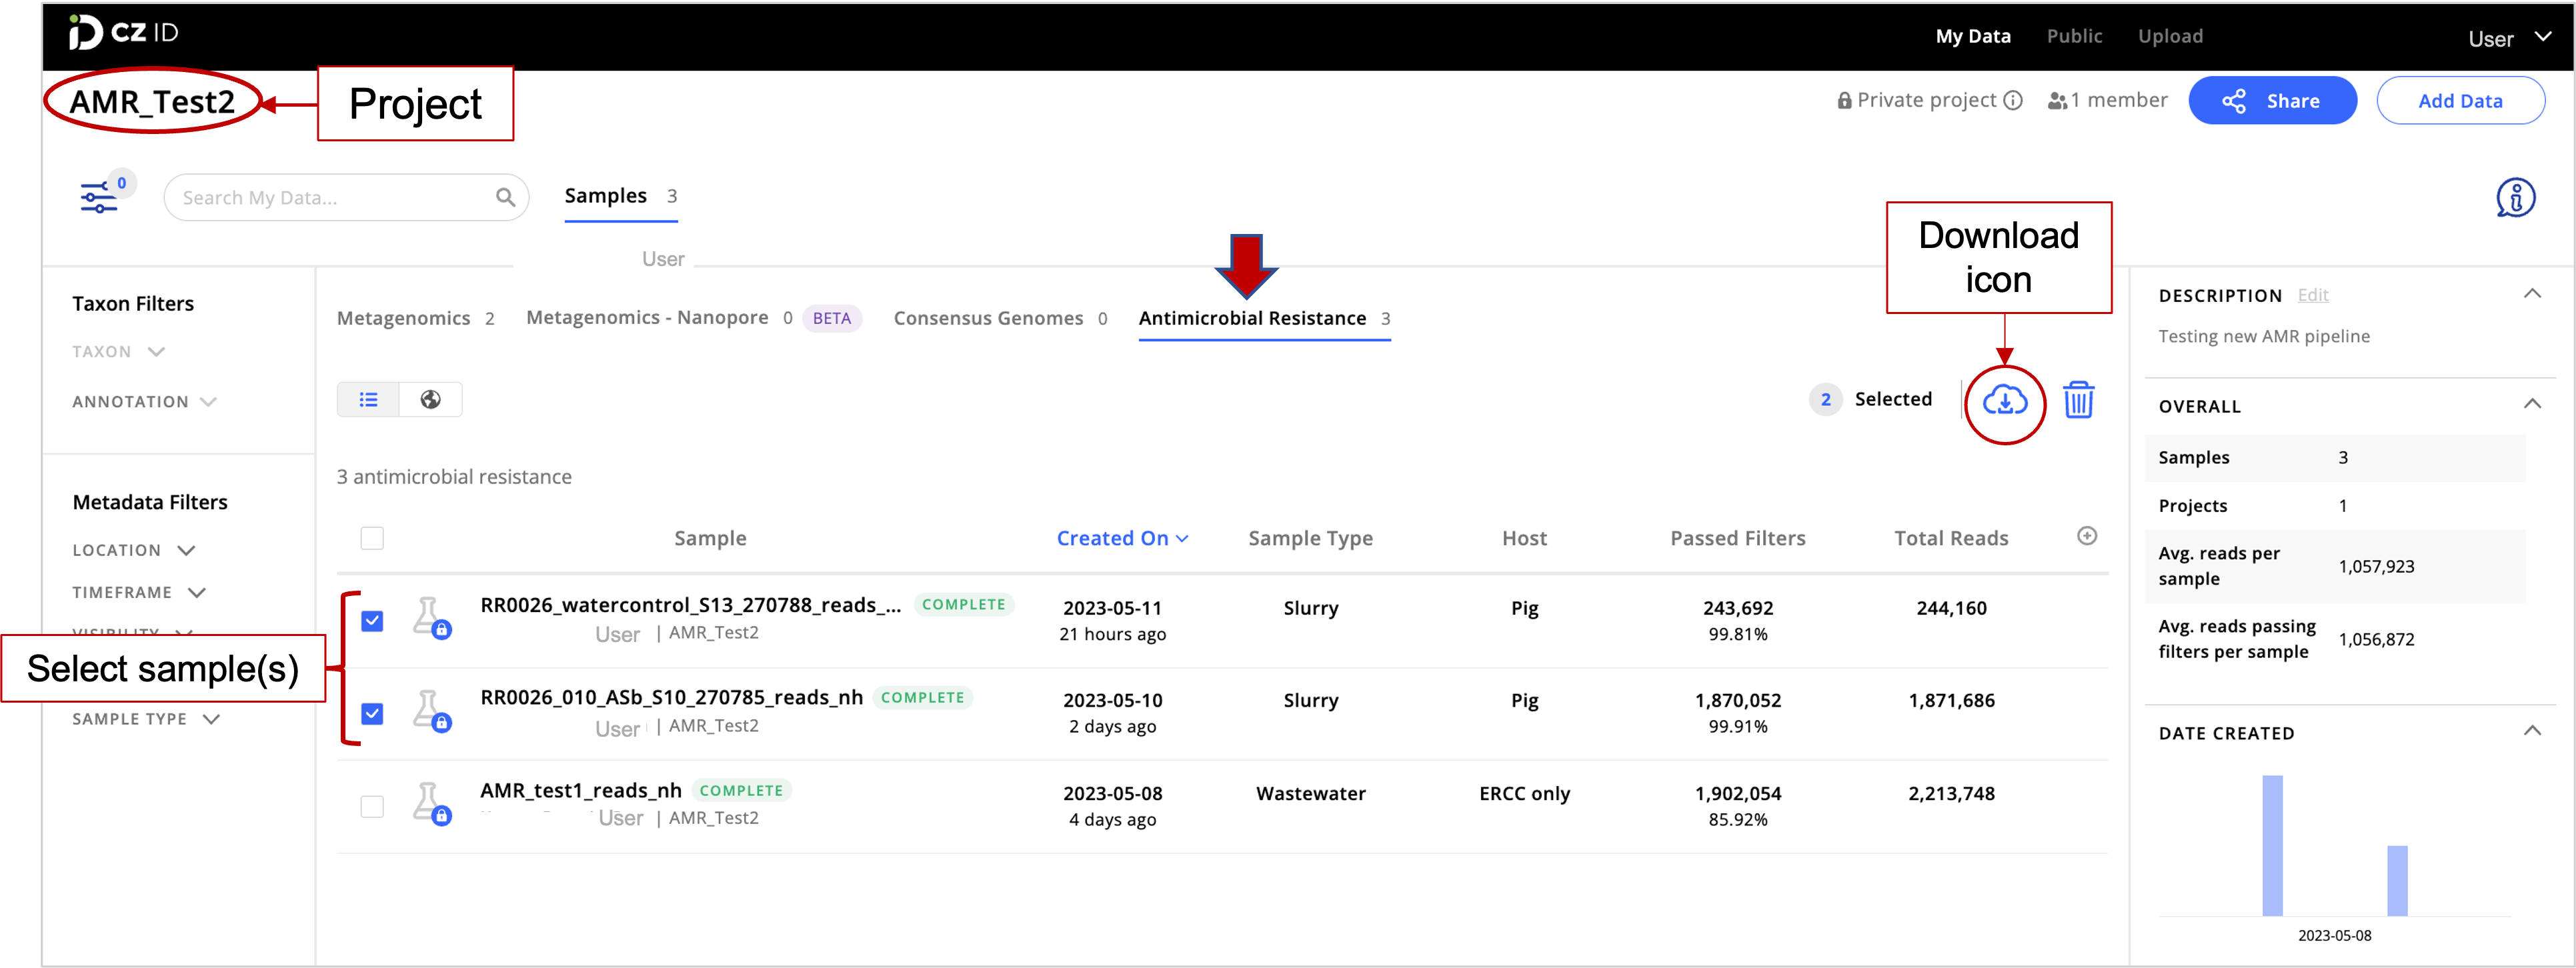Open the Public section in top navigation
The height and width of the screenshot is (968, 2576).
2074,35
